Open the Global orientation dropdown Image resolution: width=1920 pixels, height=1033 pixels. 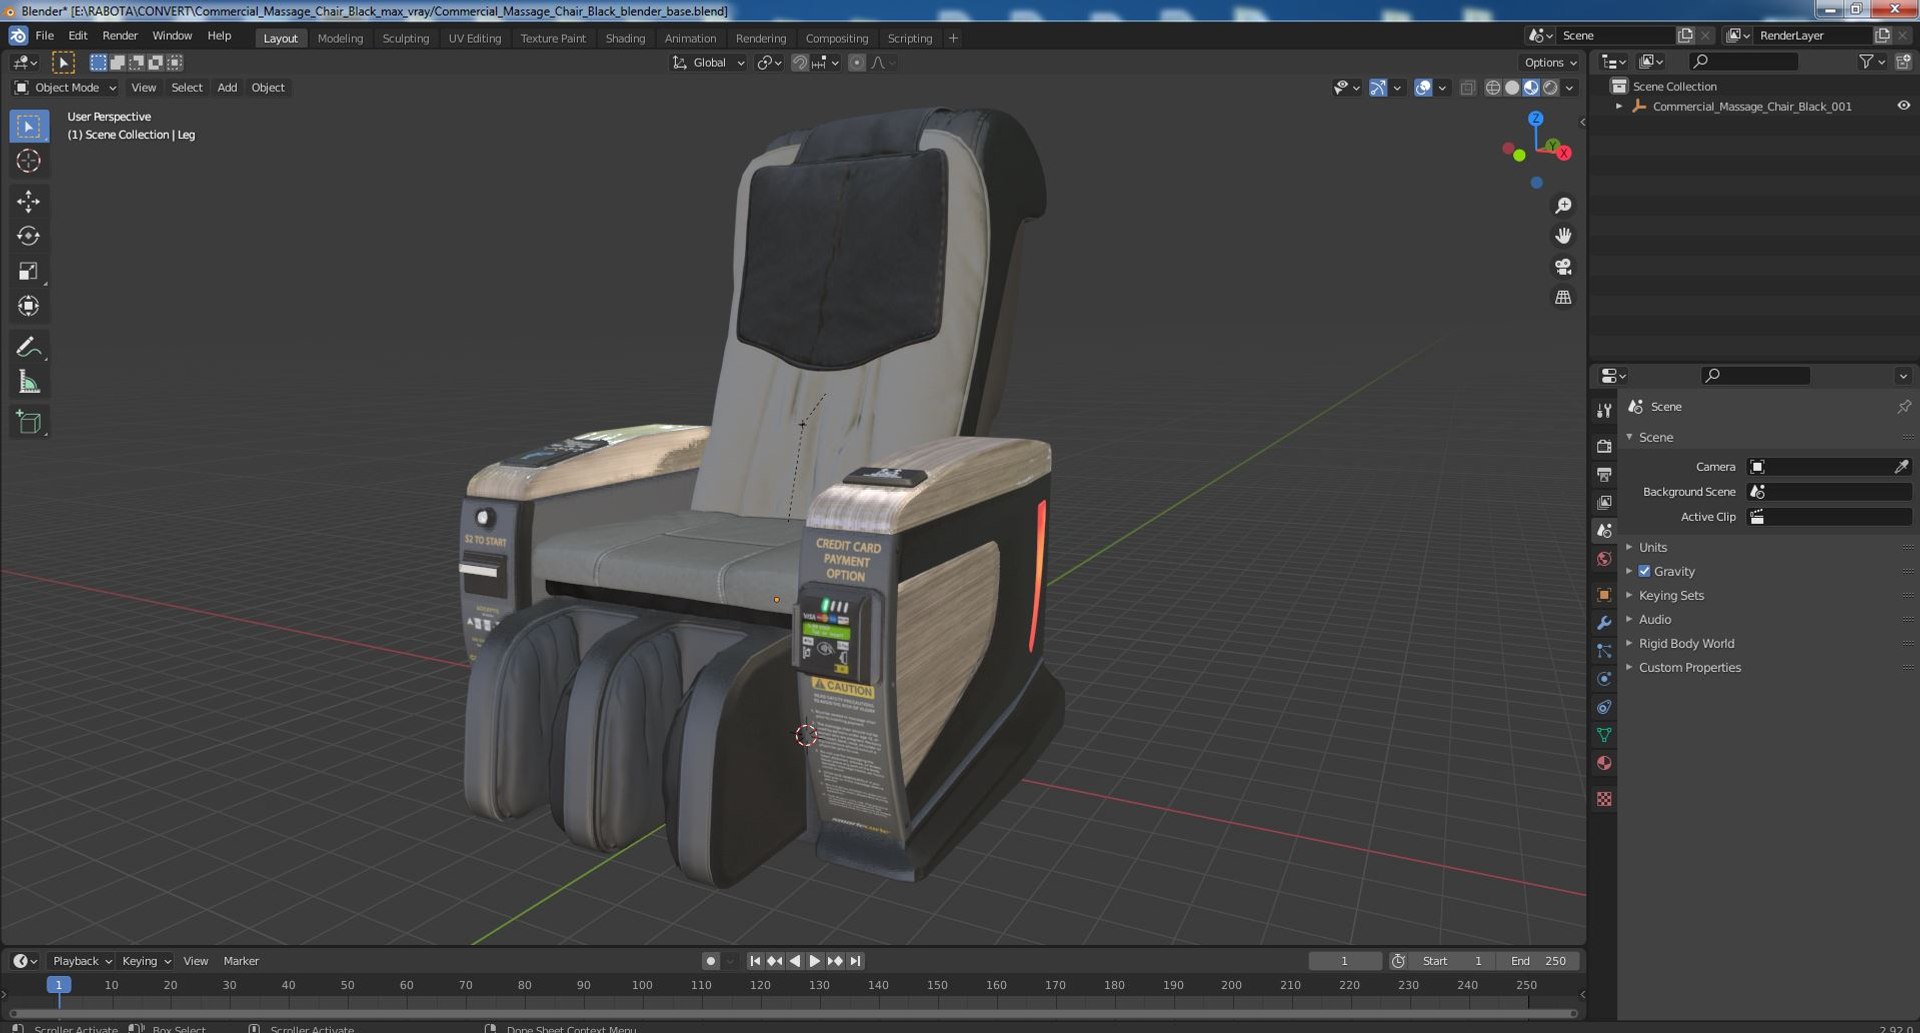coord(708,63)
